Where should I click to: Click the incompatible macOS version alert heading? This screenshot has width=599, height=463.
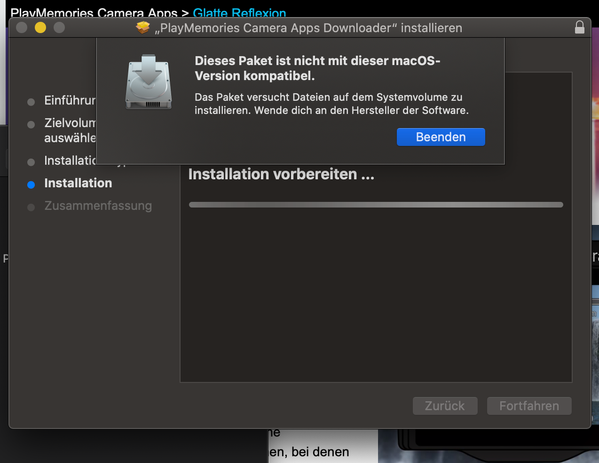pyautogui.click(x=317, y=68)
